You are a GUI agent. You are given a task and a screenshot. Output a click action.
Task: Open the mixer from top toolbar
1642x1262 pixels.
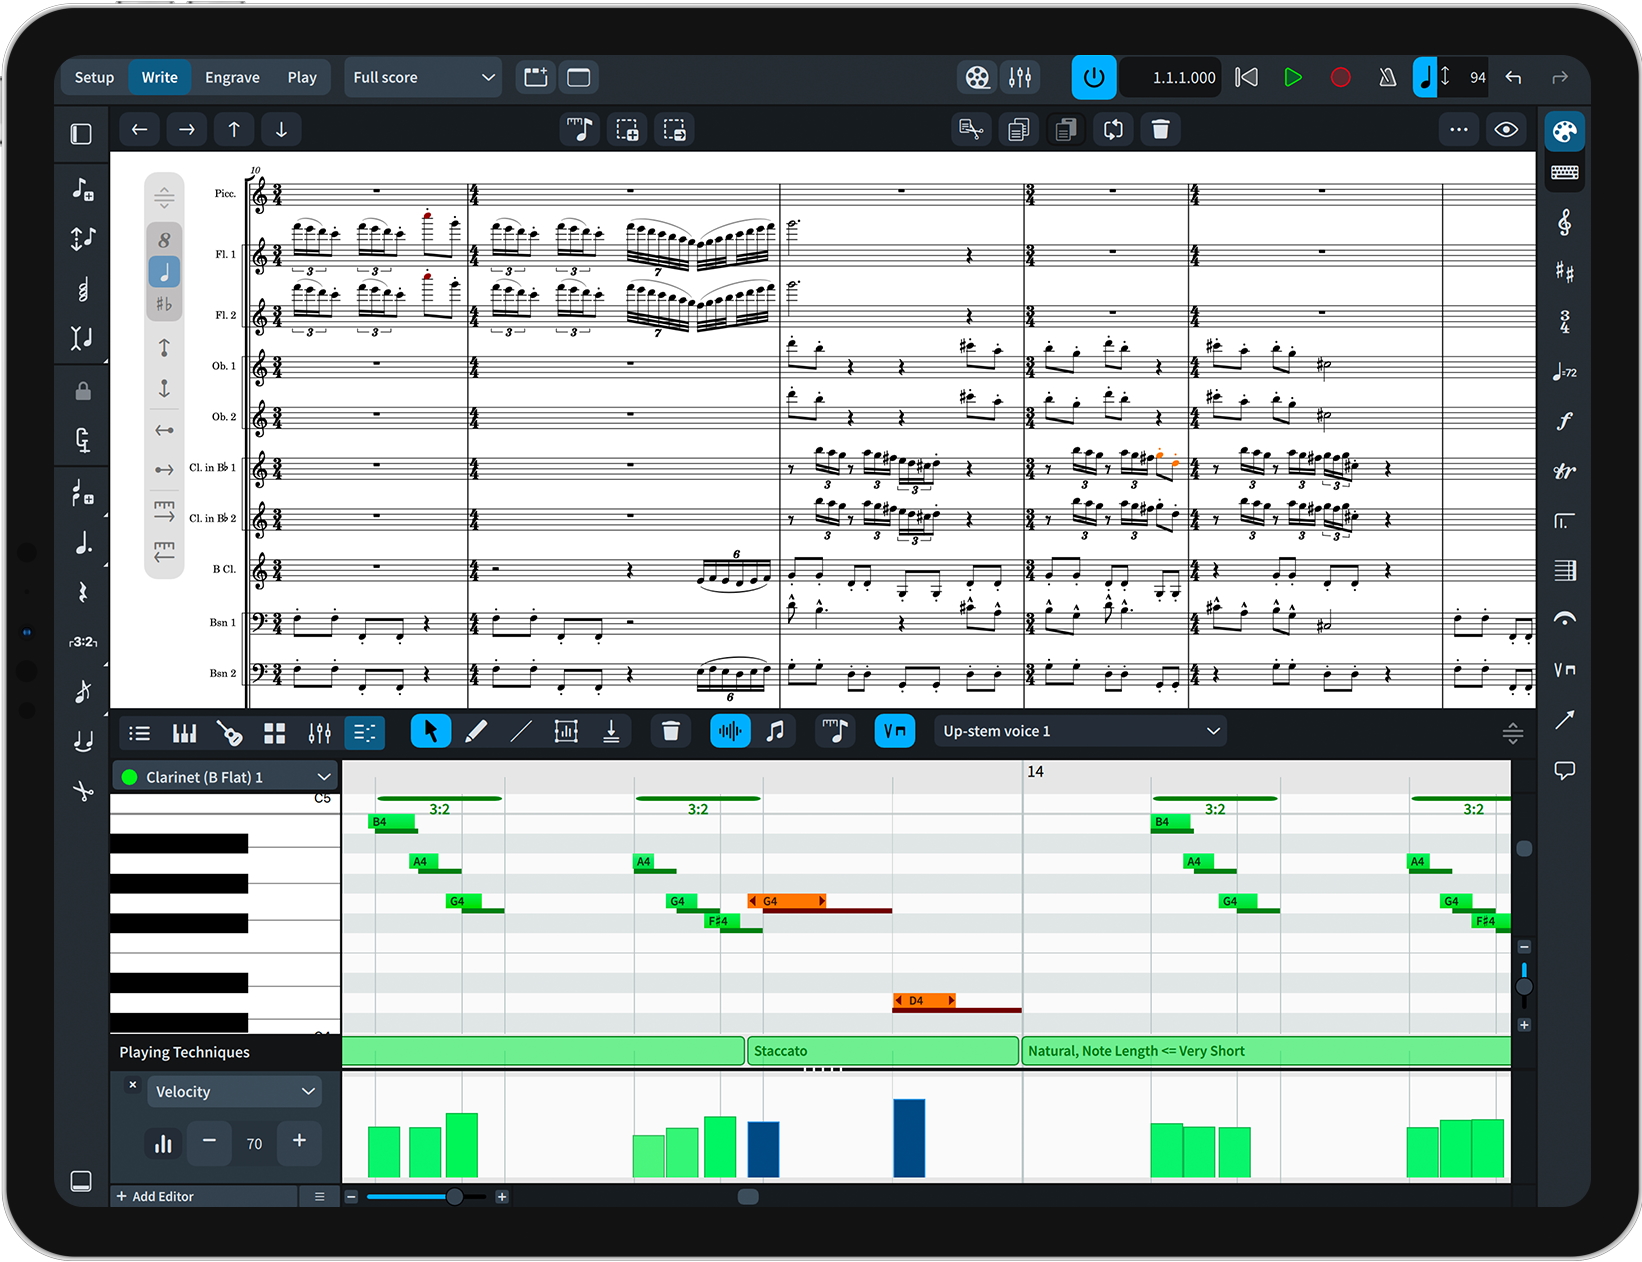pos(1020,77)
